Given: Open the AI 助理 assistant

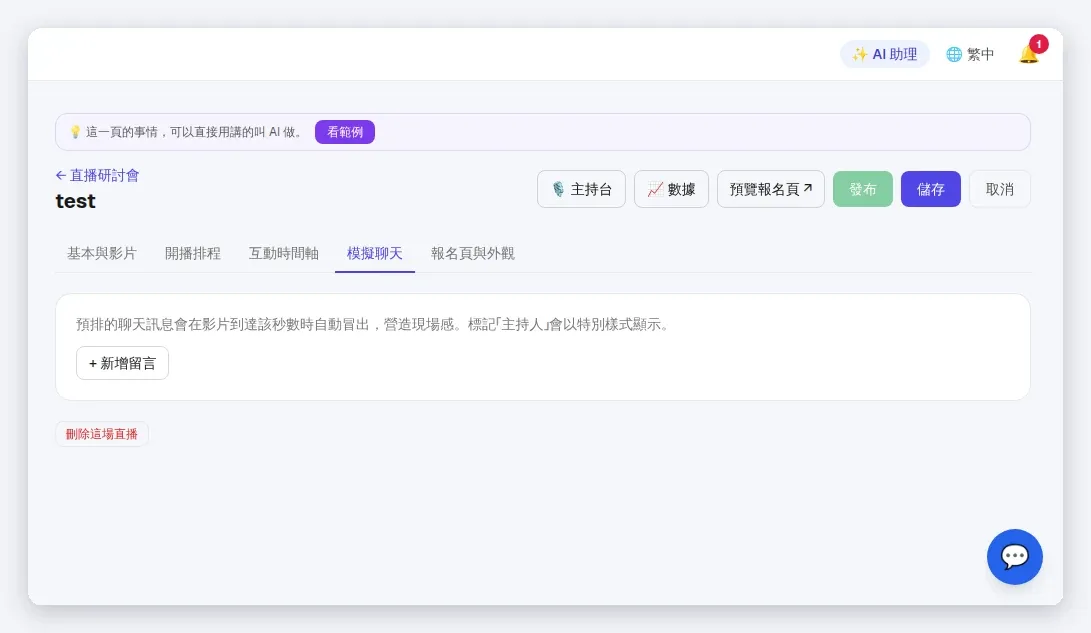Looking at the screenshot, I should tap(884, 54).
